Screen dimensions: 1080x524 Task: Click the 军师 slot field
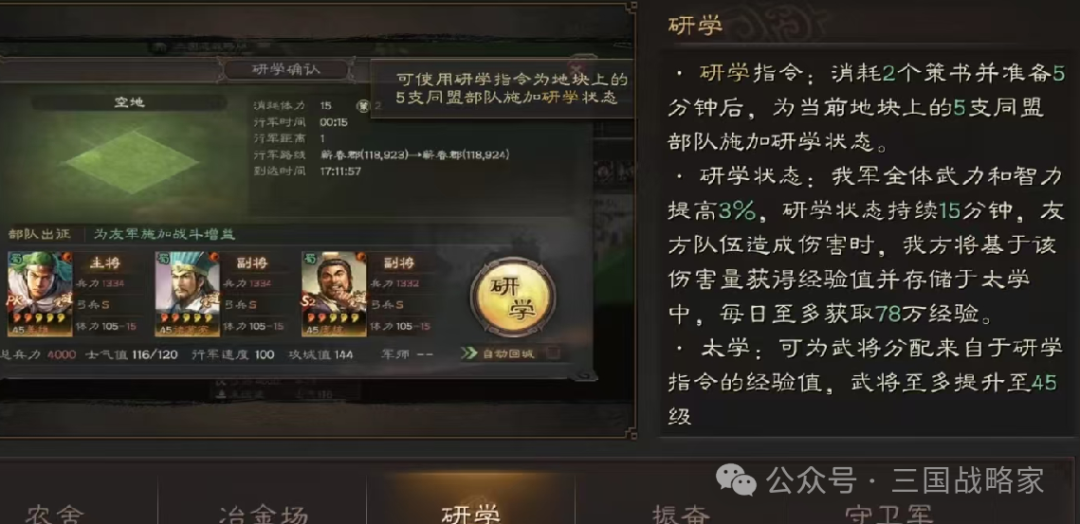[x=406, y=355]
